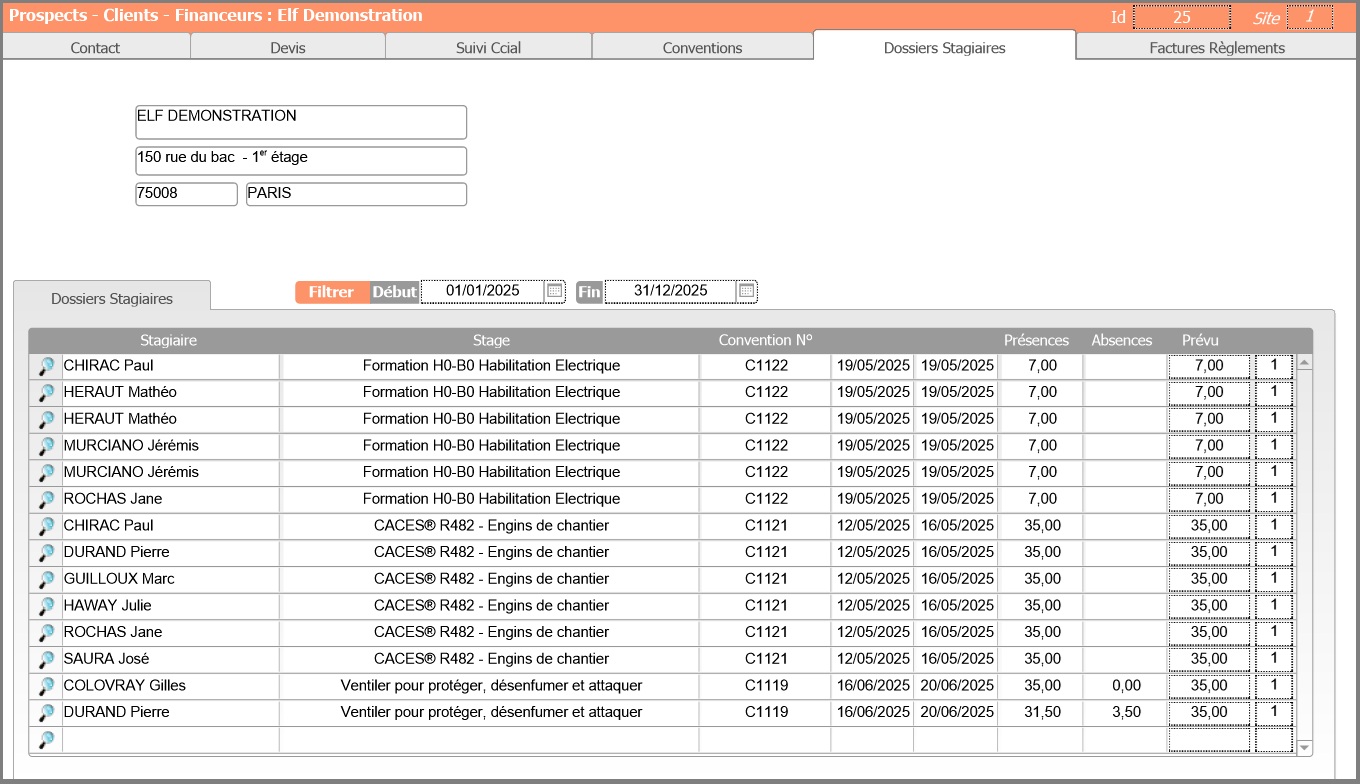Open calendar picker for Fin date
The image size is (1360, 784).
(x=746, y=291)
